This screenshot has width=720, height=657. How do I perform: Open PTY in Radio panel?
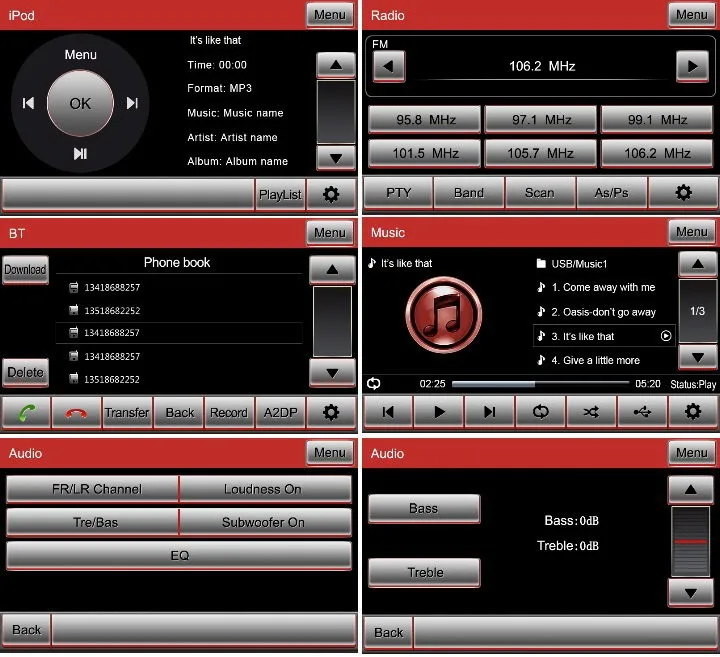coord(398,193)
